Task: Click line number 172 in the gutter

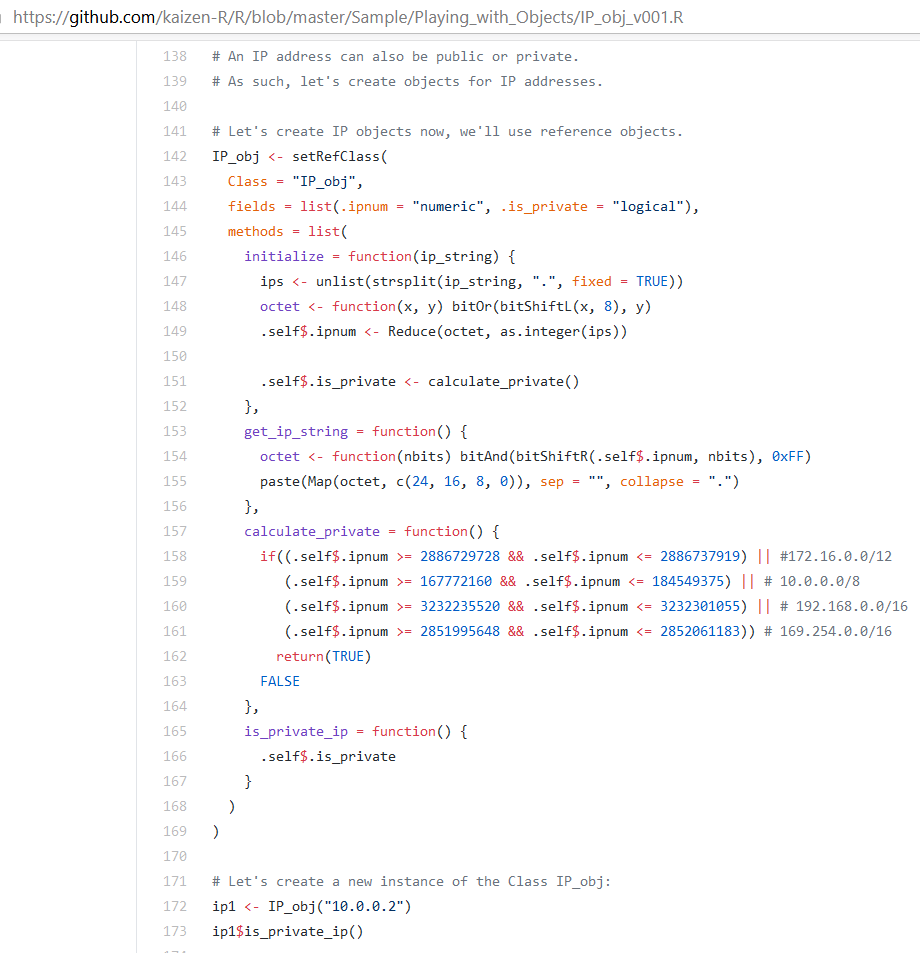Action: pyautogui.click(x=175, y=906)
